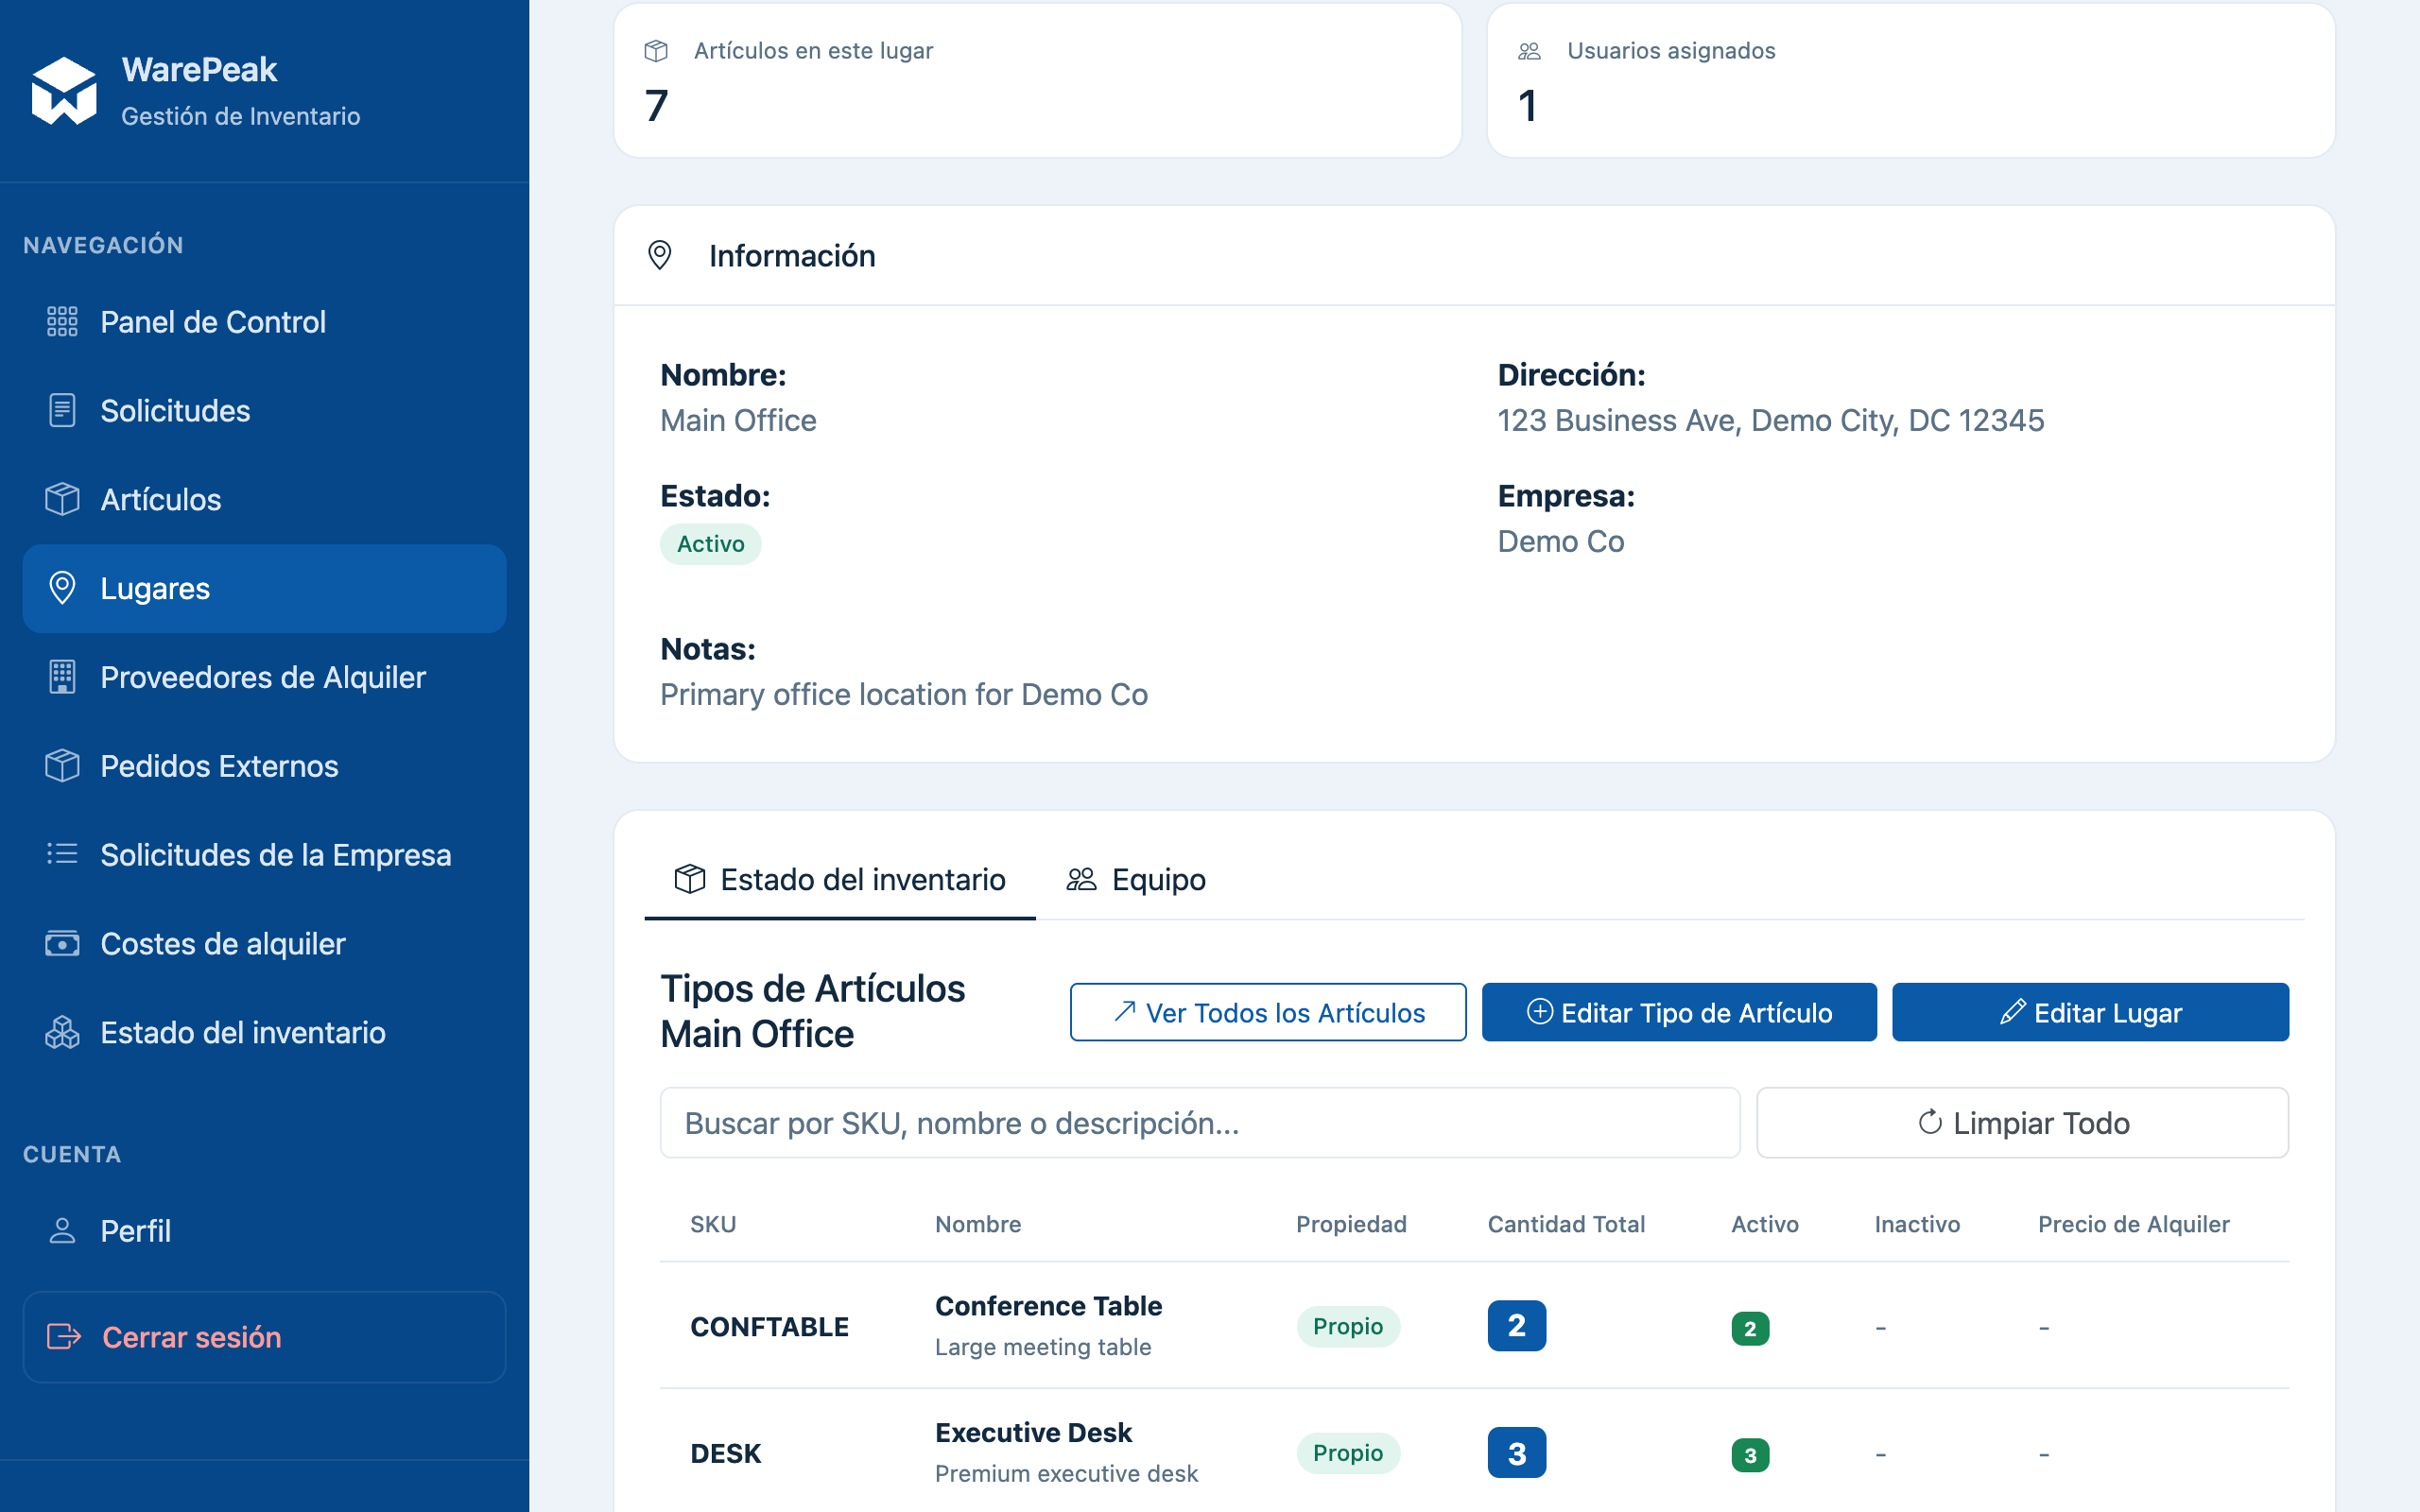Click the Lugares pin icon in sidebar

[x=62, y=588]
